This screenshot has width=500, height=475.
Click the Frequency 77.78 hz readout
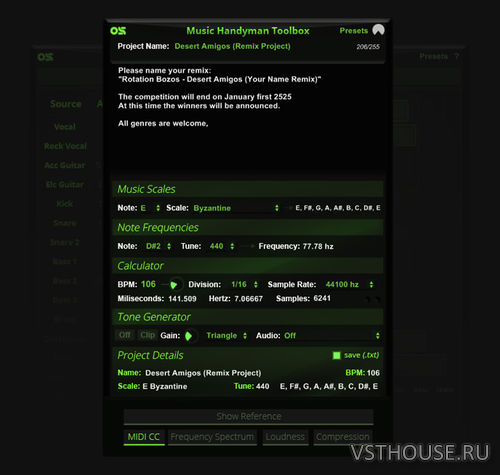(296, 246)
